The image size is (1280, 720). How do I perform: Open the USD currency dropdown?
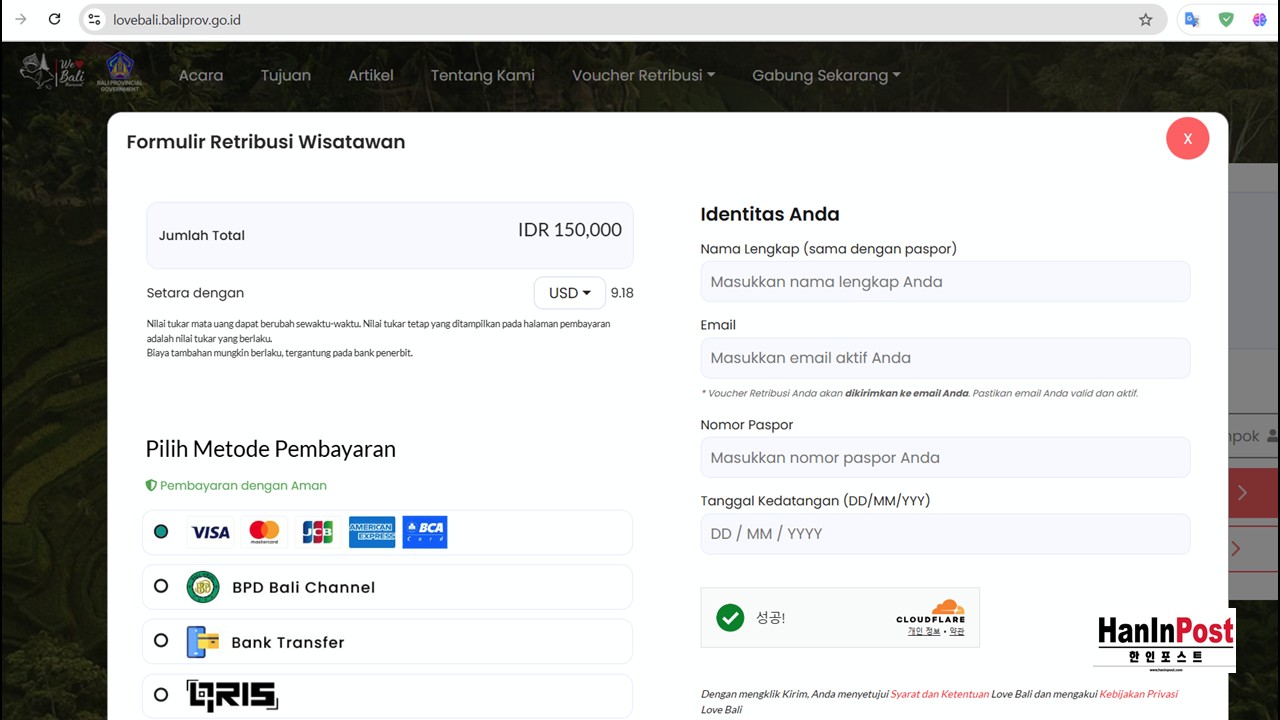click(x=569, y=293)
